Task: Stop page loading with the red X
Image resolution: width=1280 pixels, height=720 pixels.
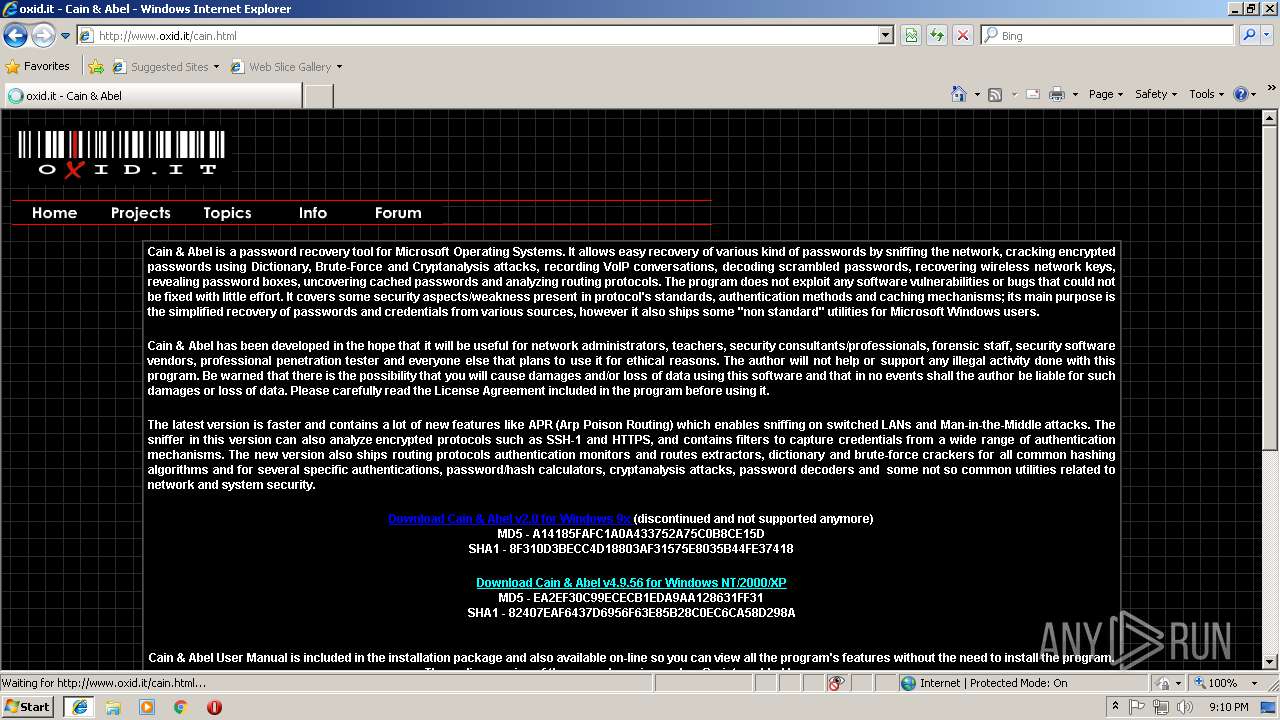Action: click(x=963, y=36)
